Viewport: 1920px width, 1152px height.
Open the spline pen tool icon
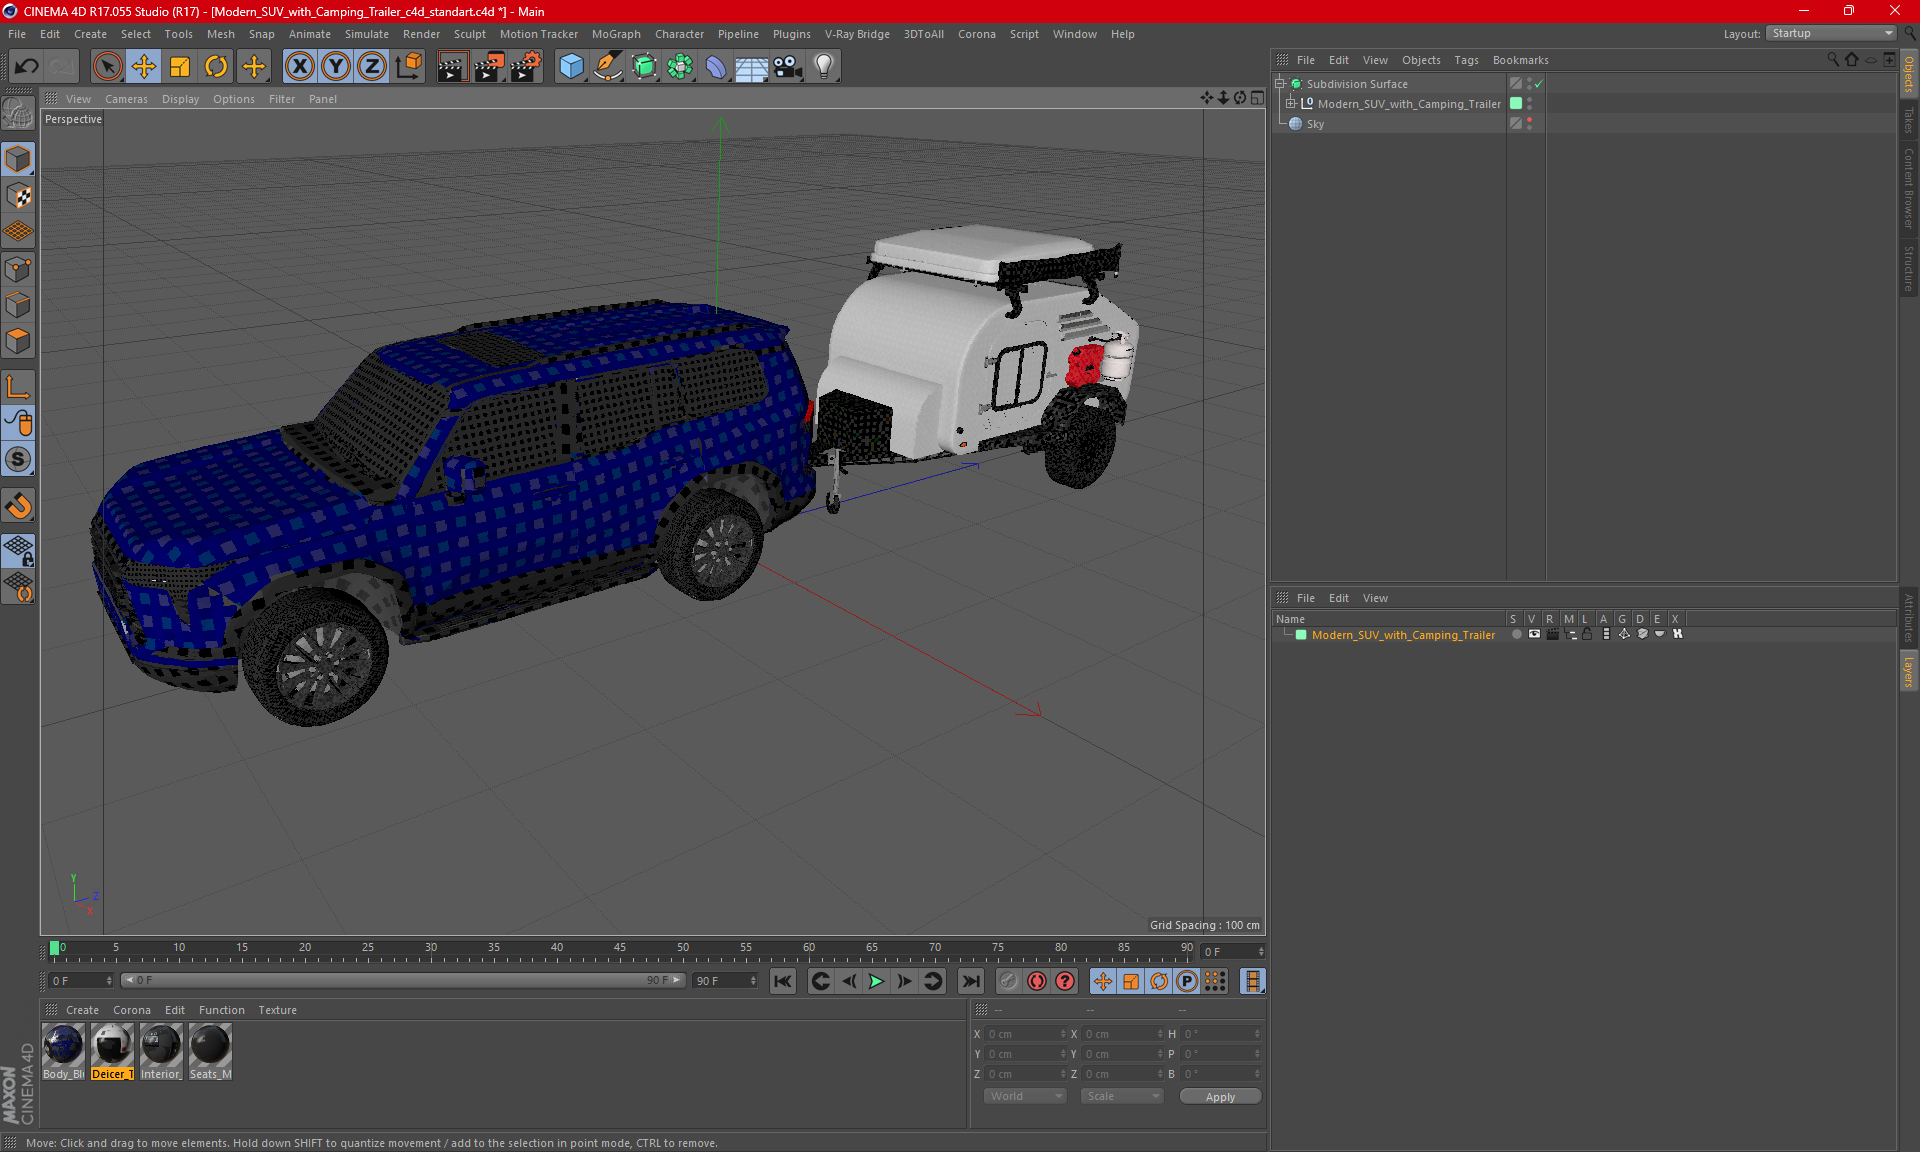pos(608,67)
